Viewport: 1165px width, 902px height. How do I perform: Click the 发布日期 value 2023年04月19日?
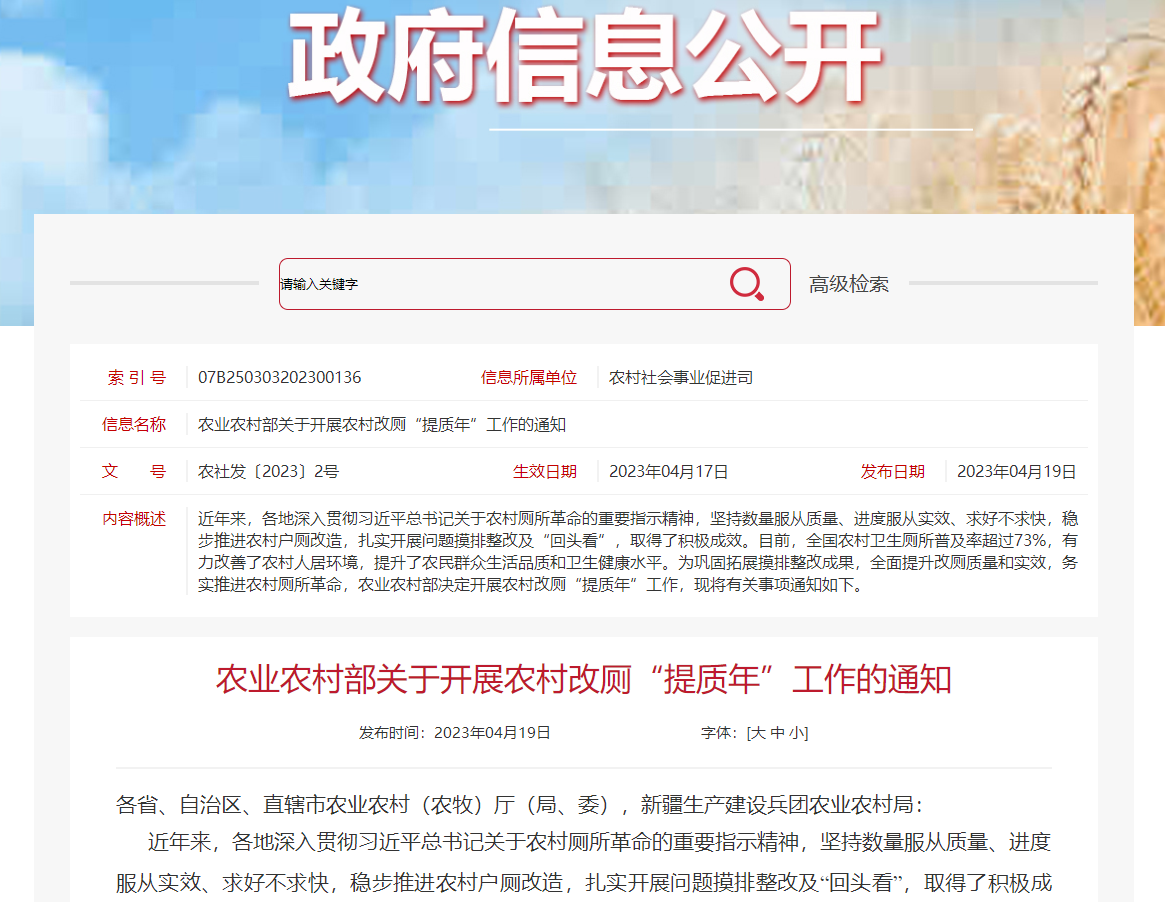point(1016,472)
